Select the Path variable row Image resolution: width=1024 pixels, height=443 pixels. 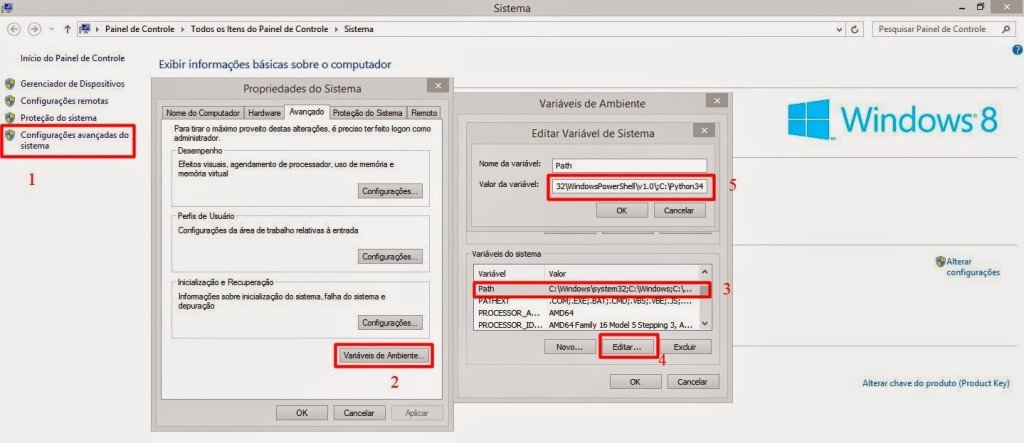(587, 289)
